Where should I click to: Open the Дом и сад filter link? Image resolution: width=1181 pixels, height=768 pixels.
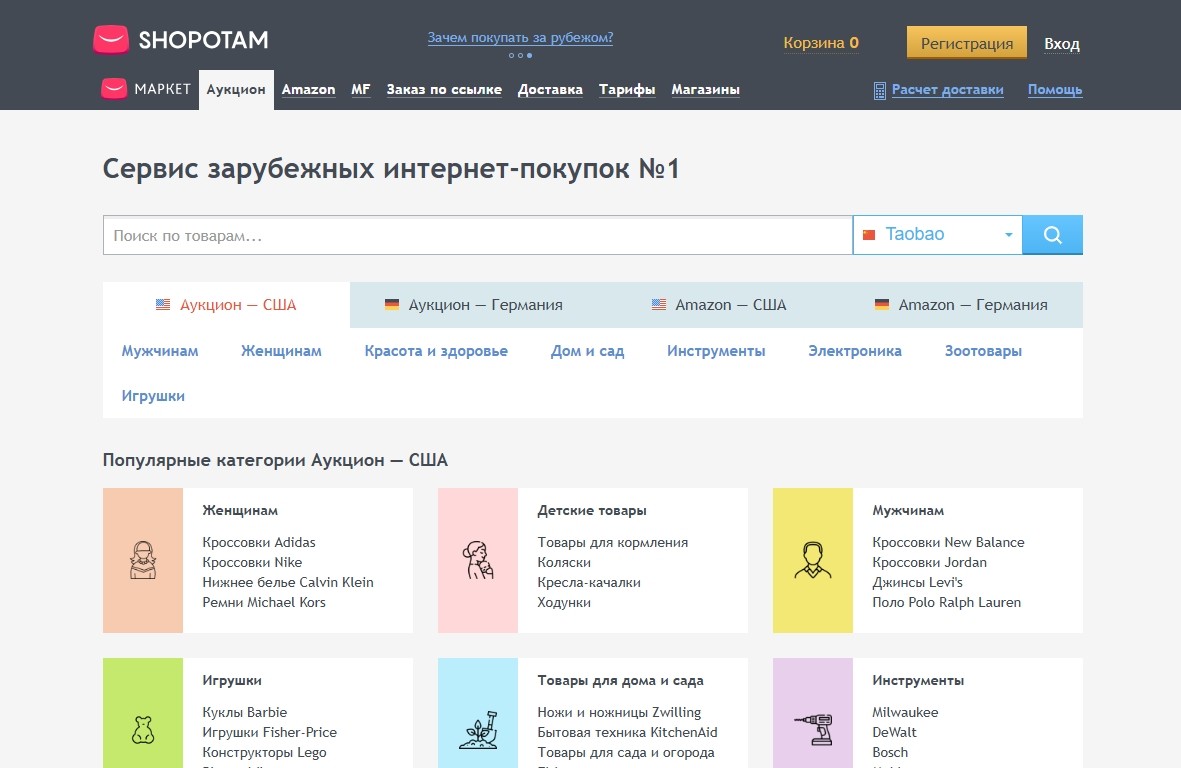click(587, 351)
